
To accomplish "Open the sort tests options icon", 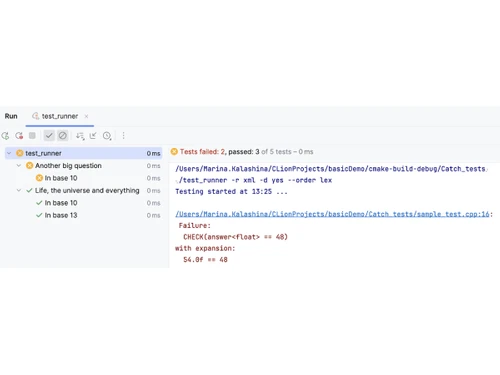I will point(80,136).
